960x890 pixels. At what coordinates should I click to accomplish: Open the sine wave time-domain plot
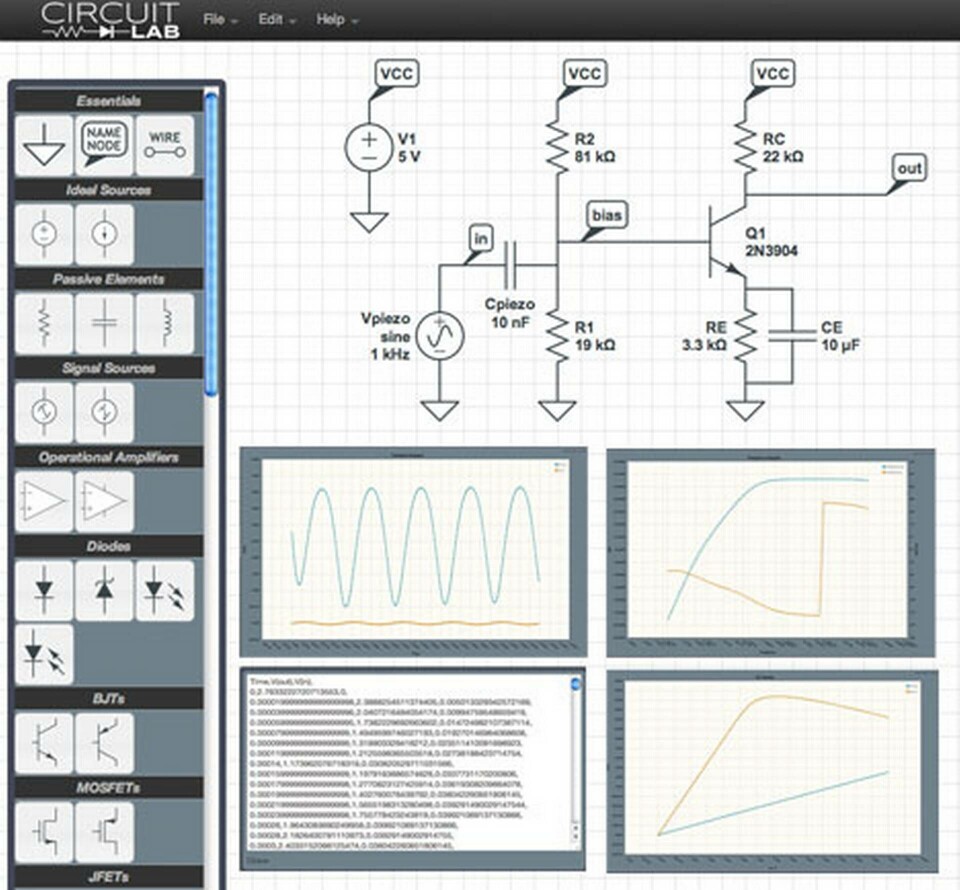414,552
